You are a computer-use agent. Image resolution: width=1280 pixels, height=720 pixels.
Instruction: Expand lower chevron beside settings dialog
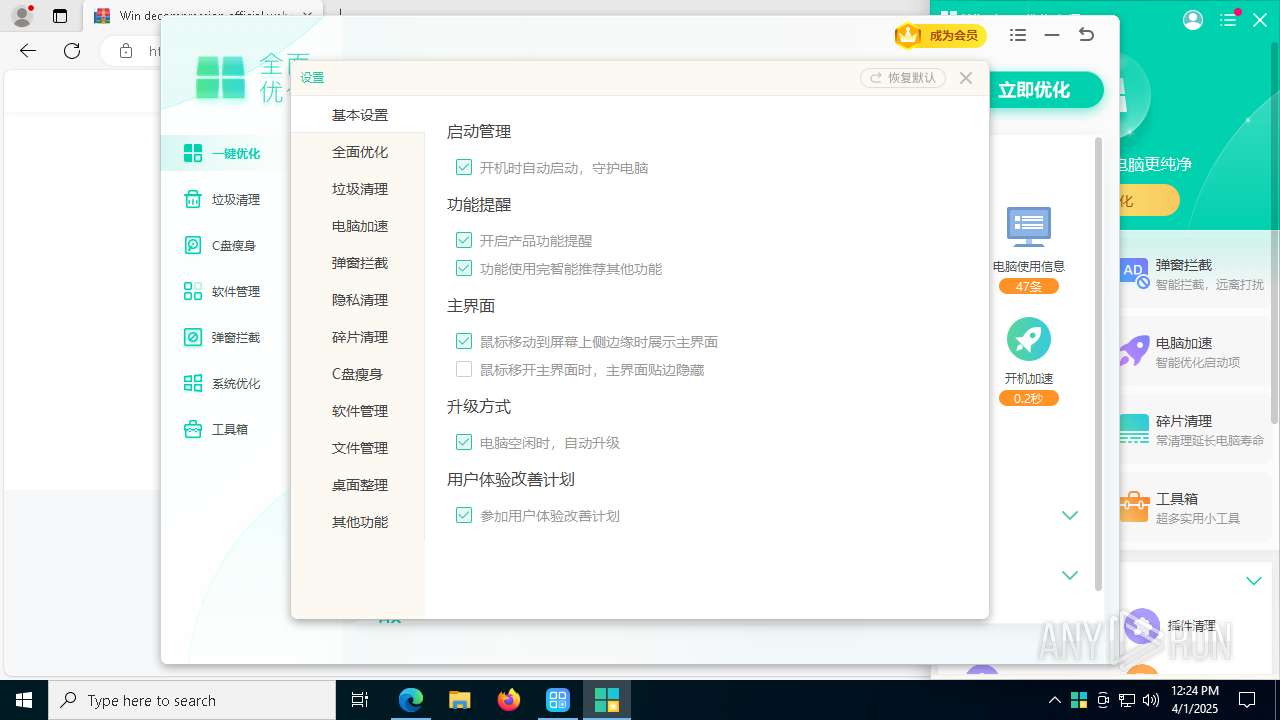[1070, 576]
